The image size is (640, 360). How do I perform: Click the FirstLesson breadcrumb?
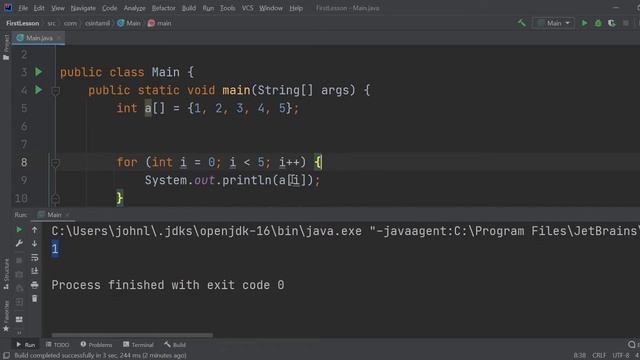pos(22,23)
